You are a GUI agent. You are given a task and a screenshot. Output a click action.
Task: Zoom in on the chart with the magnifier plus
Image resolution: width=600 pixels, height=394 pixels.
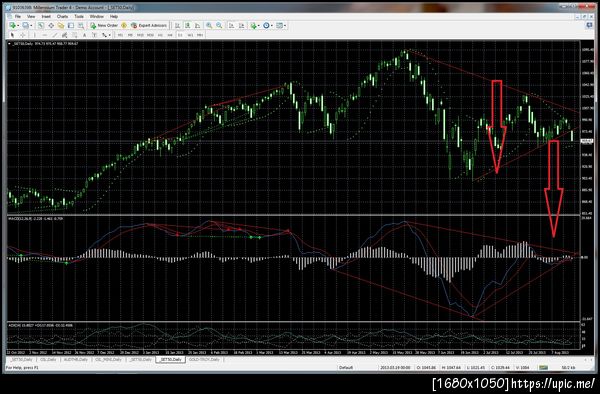pyautogui.click(x=209, y=26)
